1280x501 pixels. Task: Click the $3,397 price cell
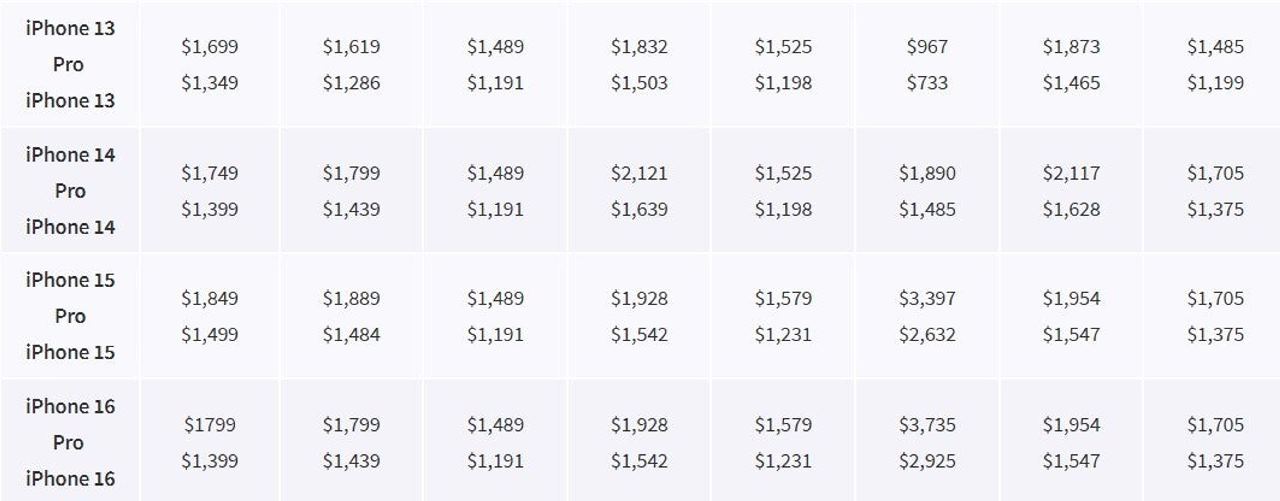pyautogui.click(x=927, y=298)
